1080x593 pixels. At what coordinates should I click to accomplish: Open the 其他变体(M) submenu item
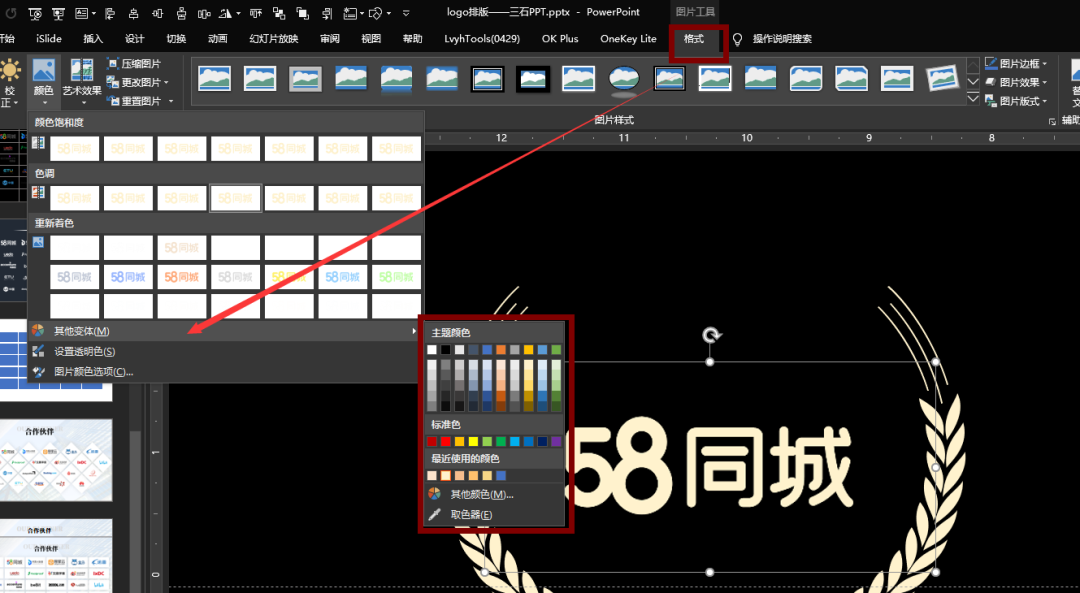tap(225, 331)
